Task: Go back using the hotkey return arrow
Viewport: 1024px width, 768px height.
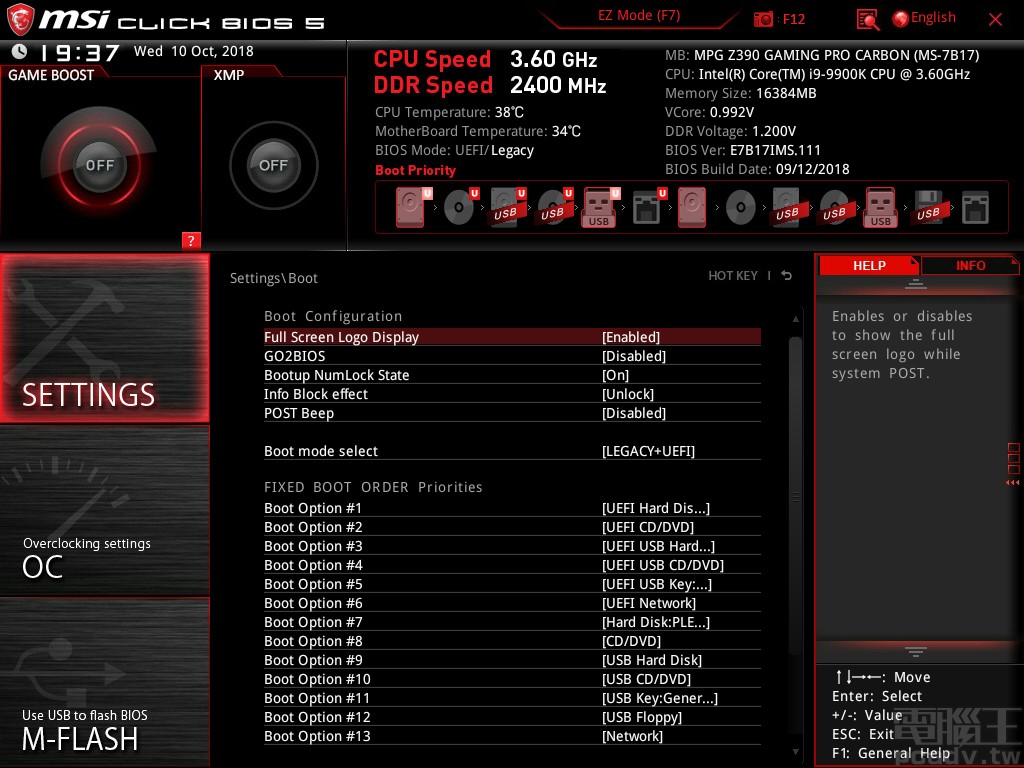Action: click(787, 276)
